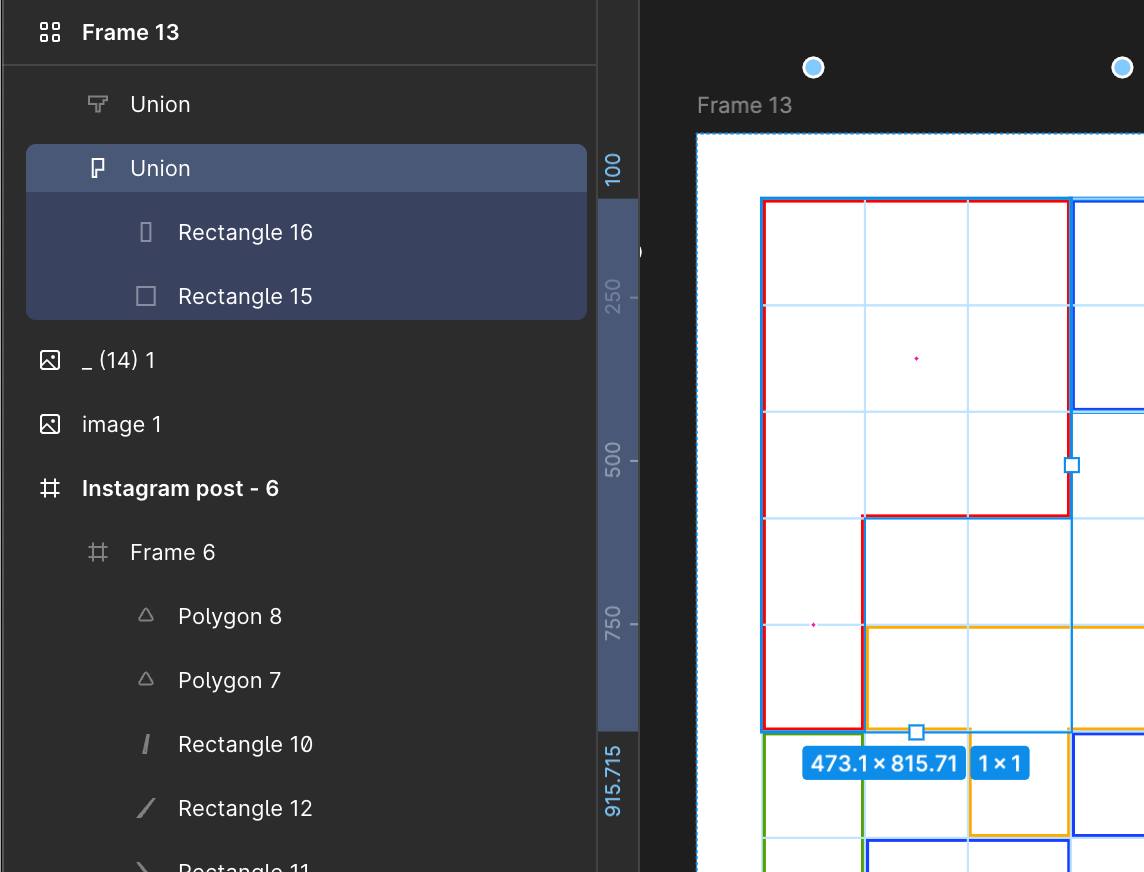This screenshot has height=872, width=1144.
Task: Click the 100 ruler marking
Action: 613,169
